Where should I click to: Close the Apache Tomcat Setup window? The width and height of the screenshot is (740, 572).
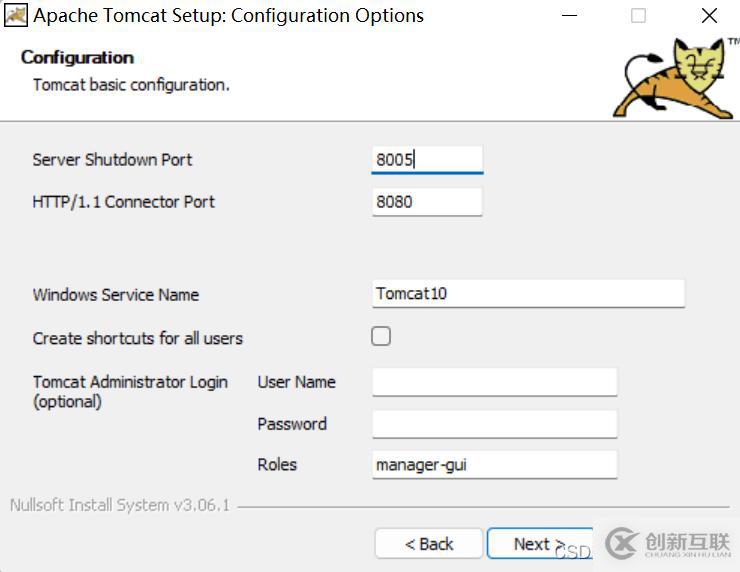[x=709, y=16]
